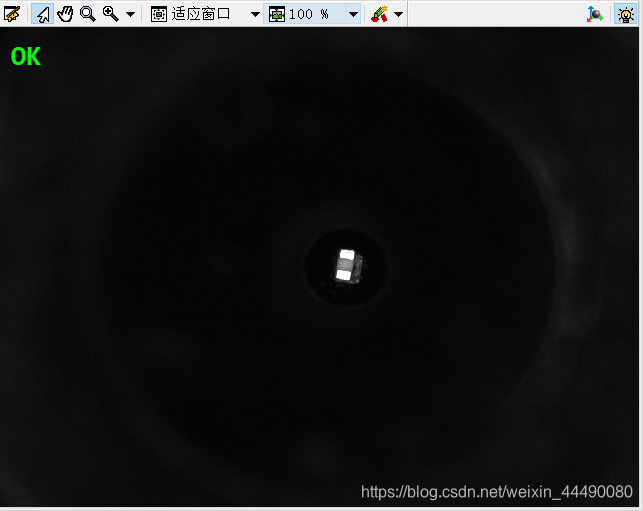The height and width of the screenshot is (511, 643).
Task: Click the 3D axes plot mode icon
Action: tap(594, 14)
